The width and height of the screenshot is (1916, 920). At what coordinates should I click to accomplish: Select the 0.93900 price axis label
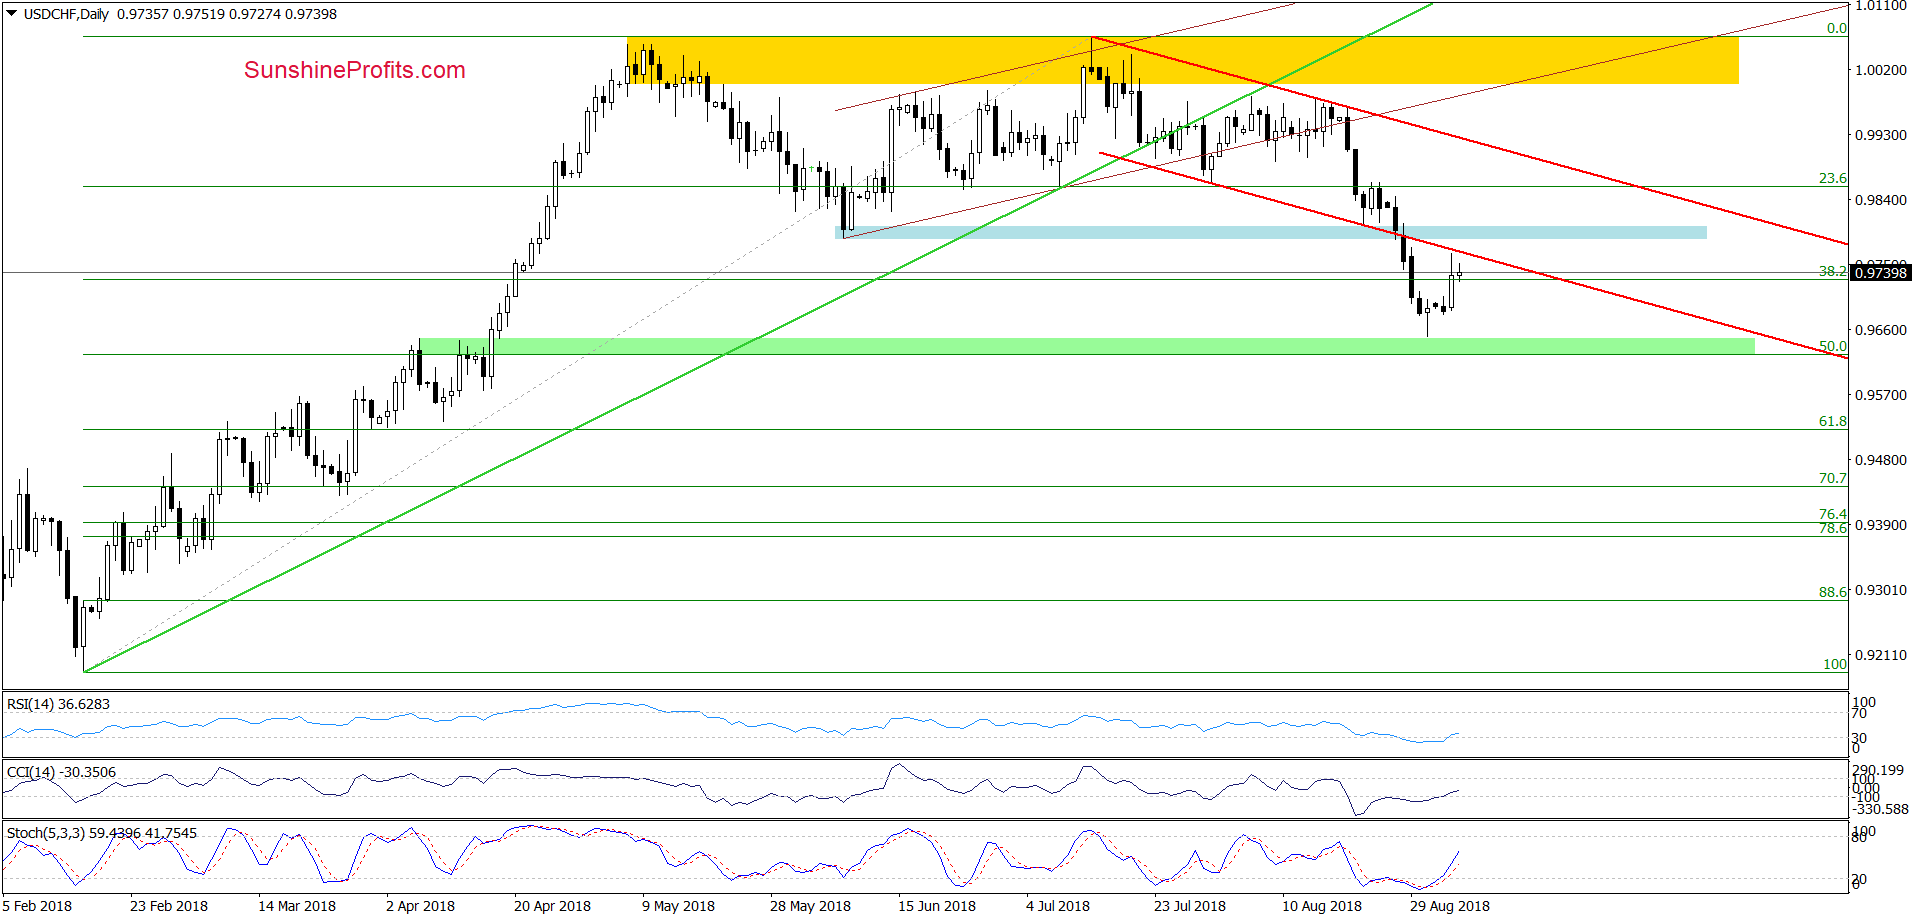click(x=1881, y=525)
